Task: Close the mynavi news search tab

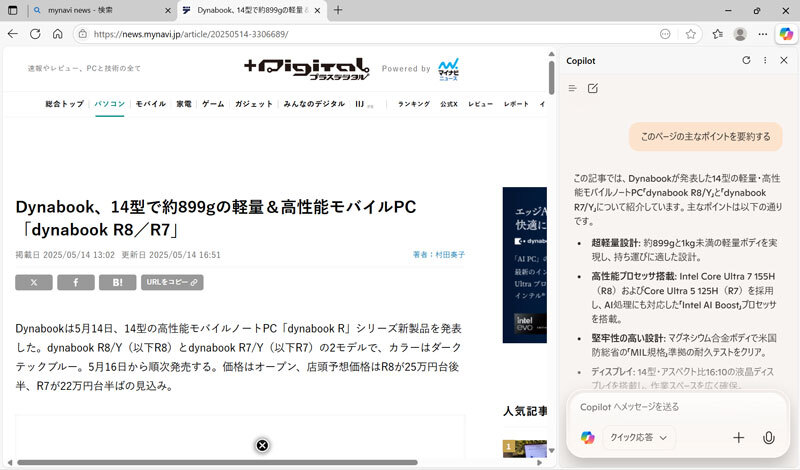Action: click(x=168, y=10)
